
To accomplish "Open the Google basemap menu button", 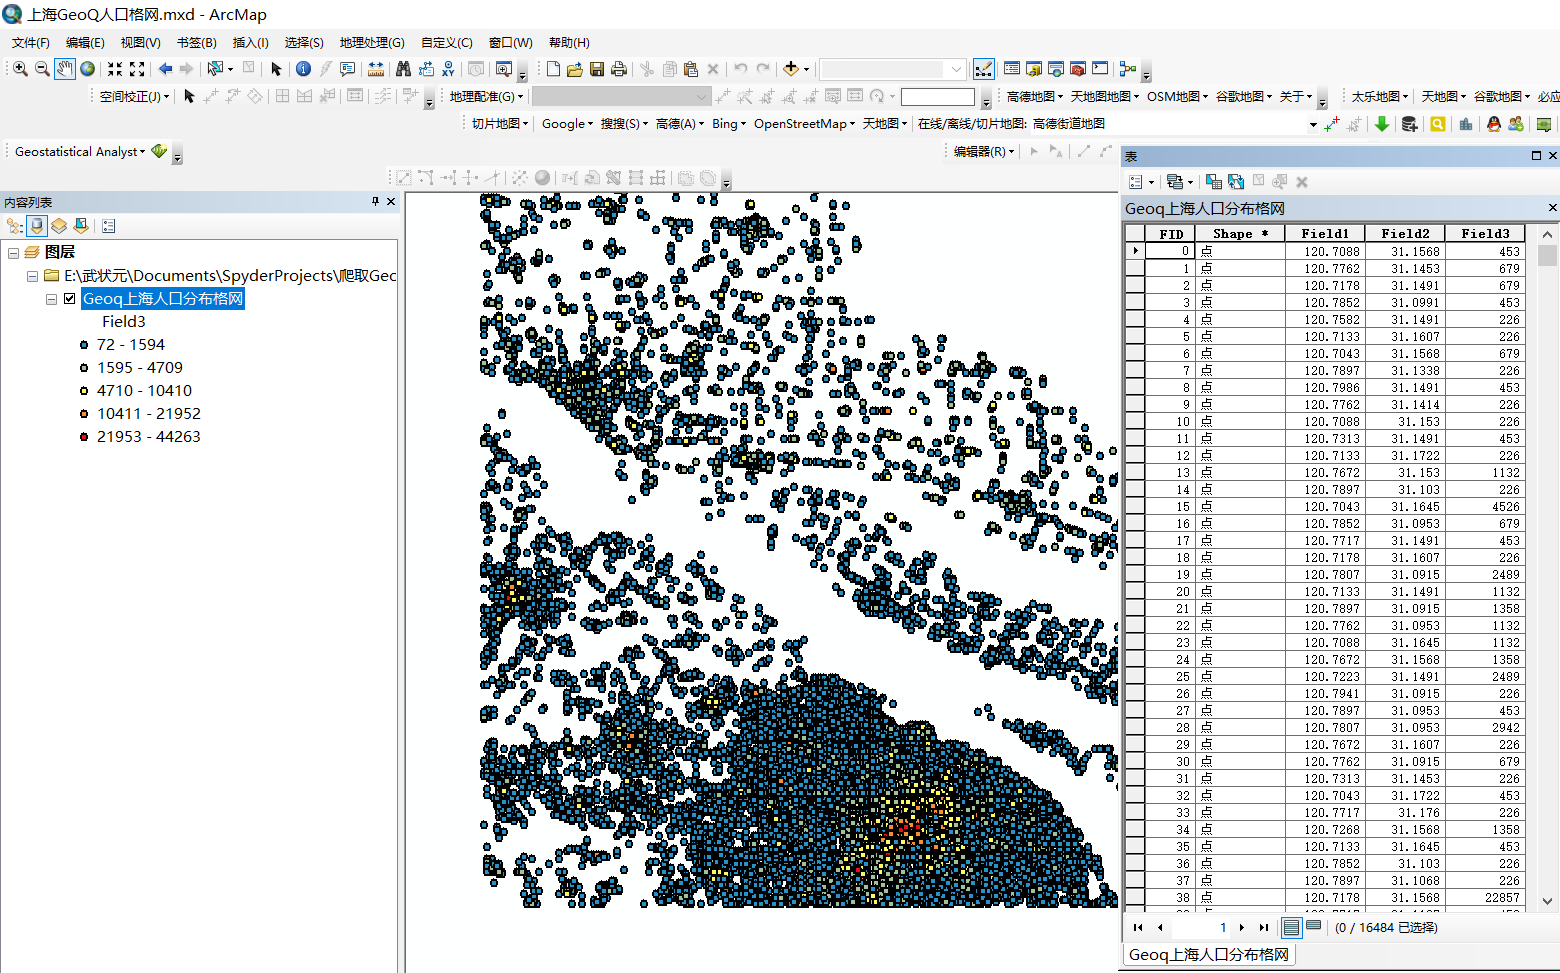I will 567,124.
